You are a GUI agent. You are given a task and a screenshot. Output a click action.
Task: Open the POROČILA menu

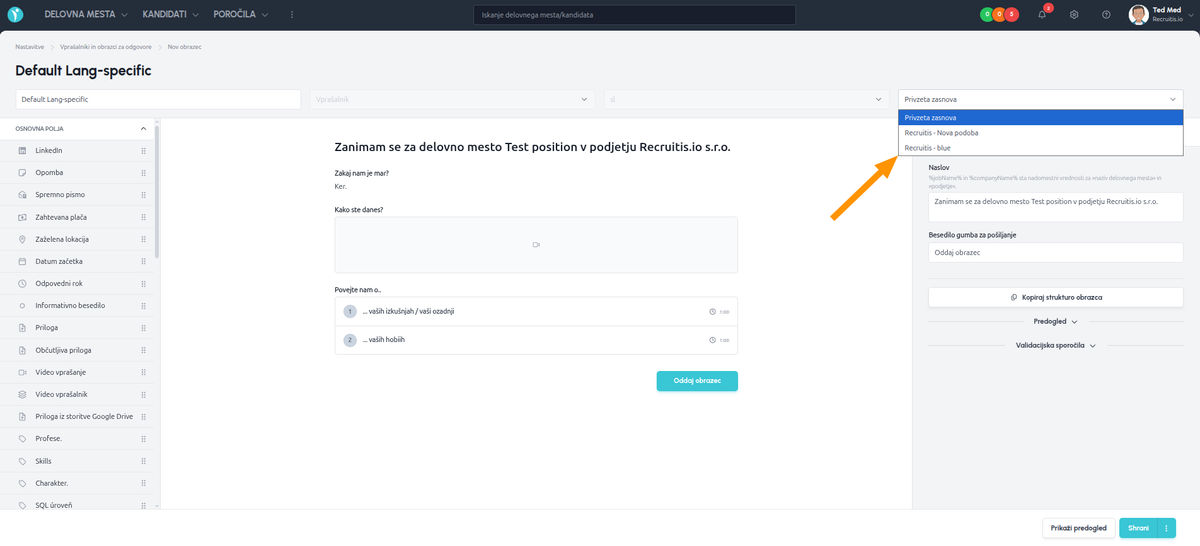click(x=240, y=15)
